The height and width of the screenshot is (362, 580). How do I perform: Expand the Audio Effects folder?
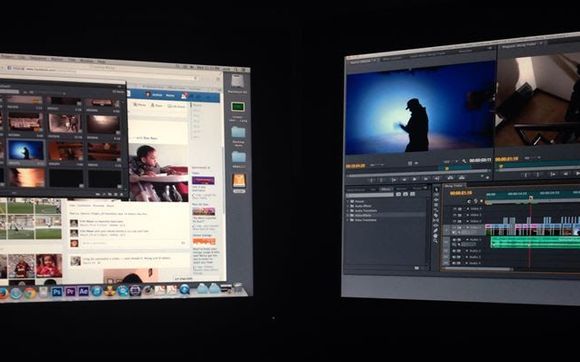(x=348, y=206)
